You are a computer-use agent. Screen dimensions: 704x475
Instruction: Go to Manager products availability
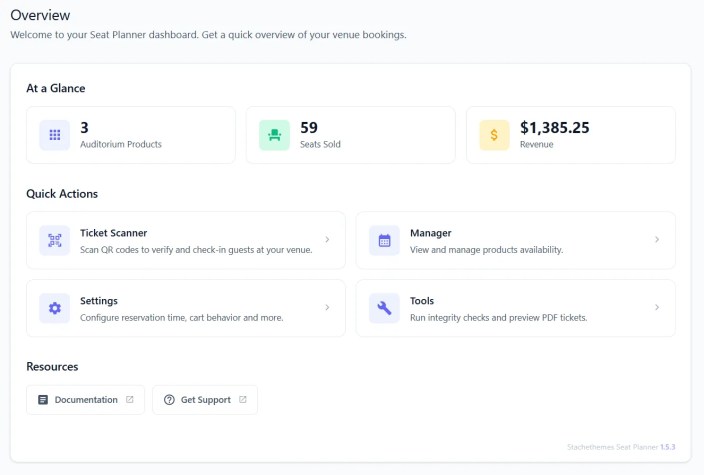coord(486,249)
